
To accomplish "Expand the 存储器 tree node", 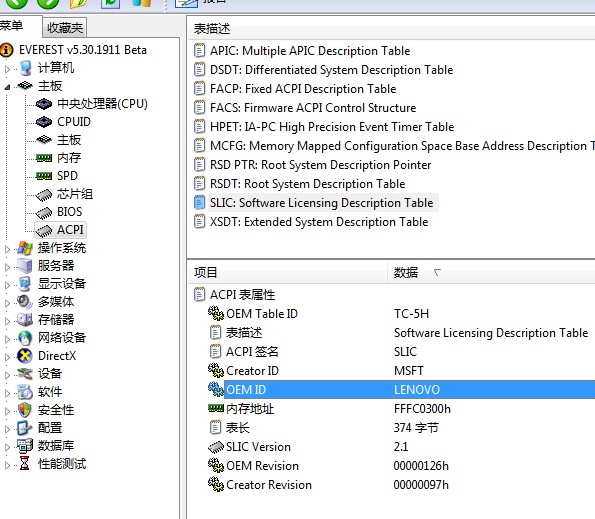I will coord(7,321).
